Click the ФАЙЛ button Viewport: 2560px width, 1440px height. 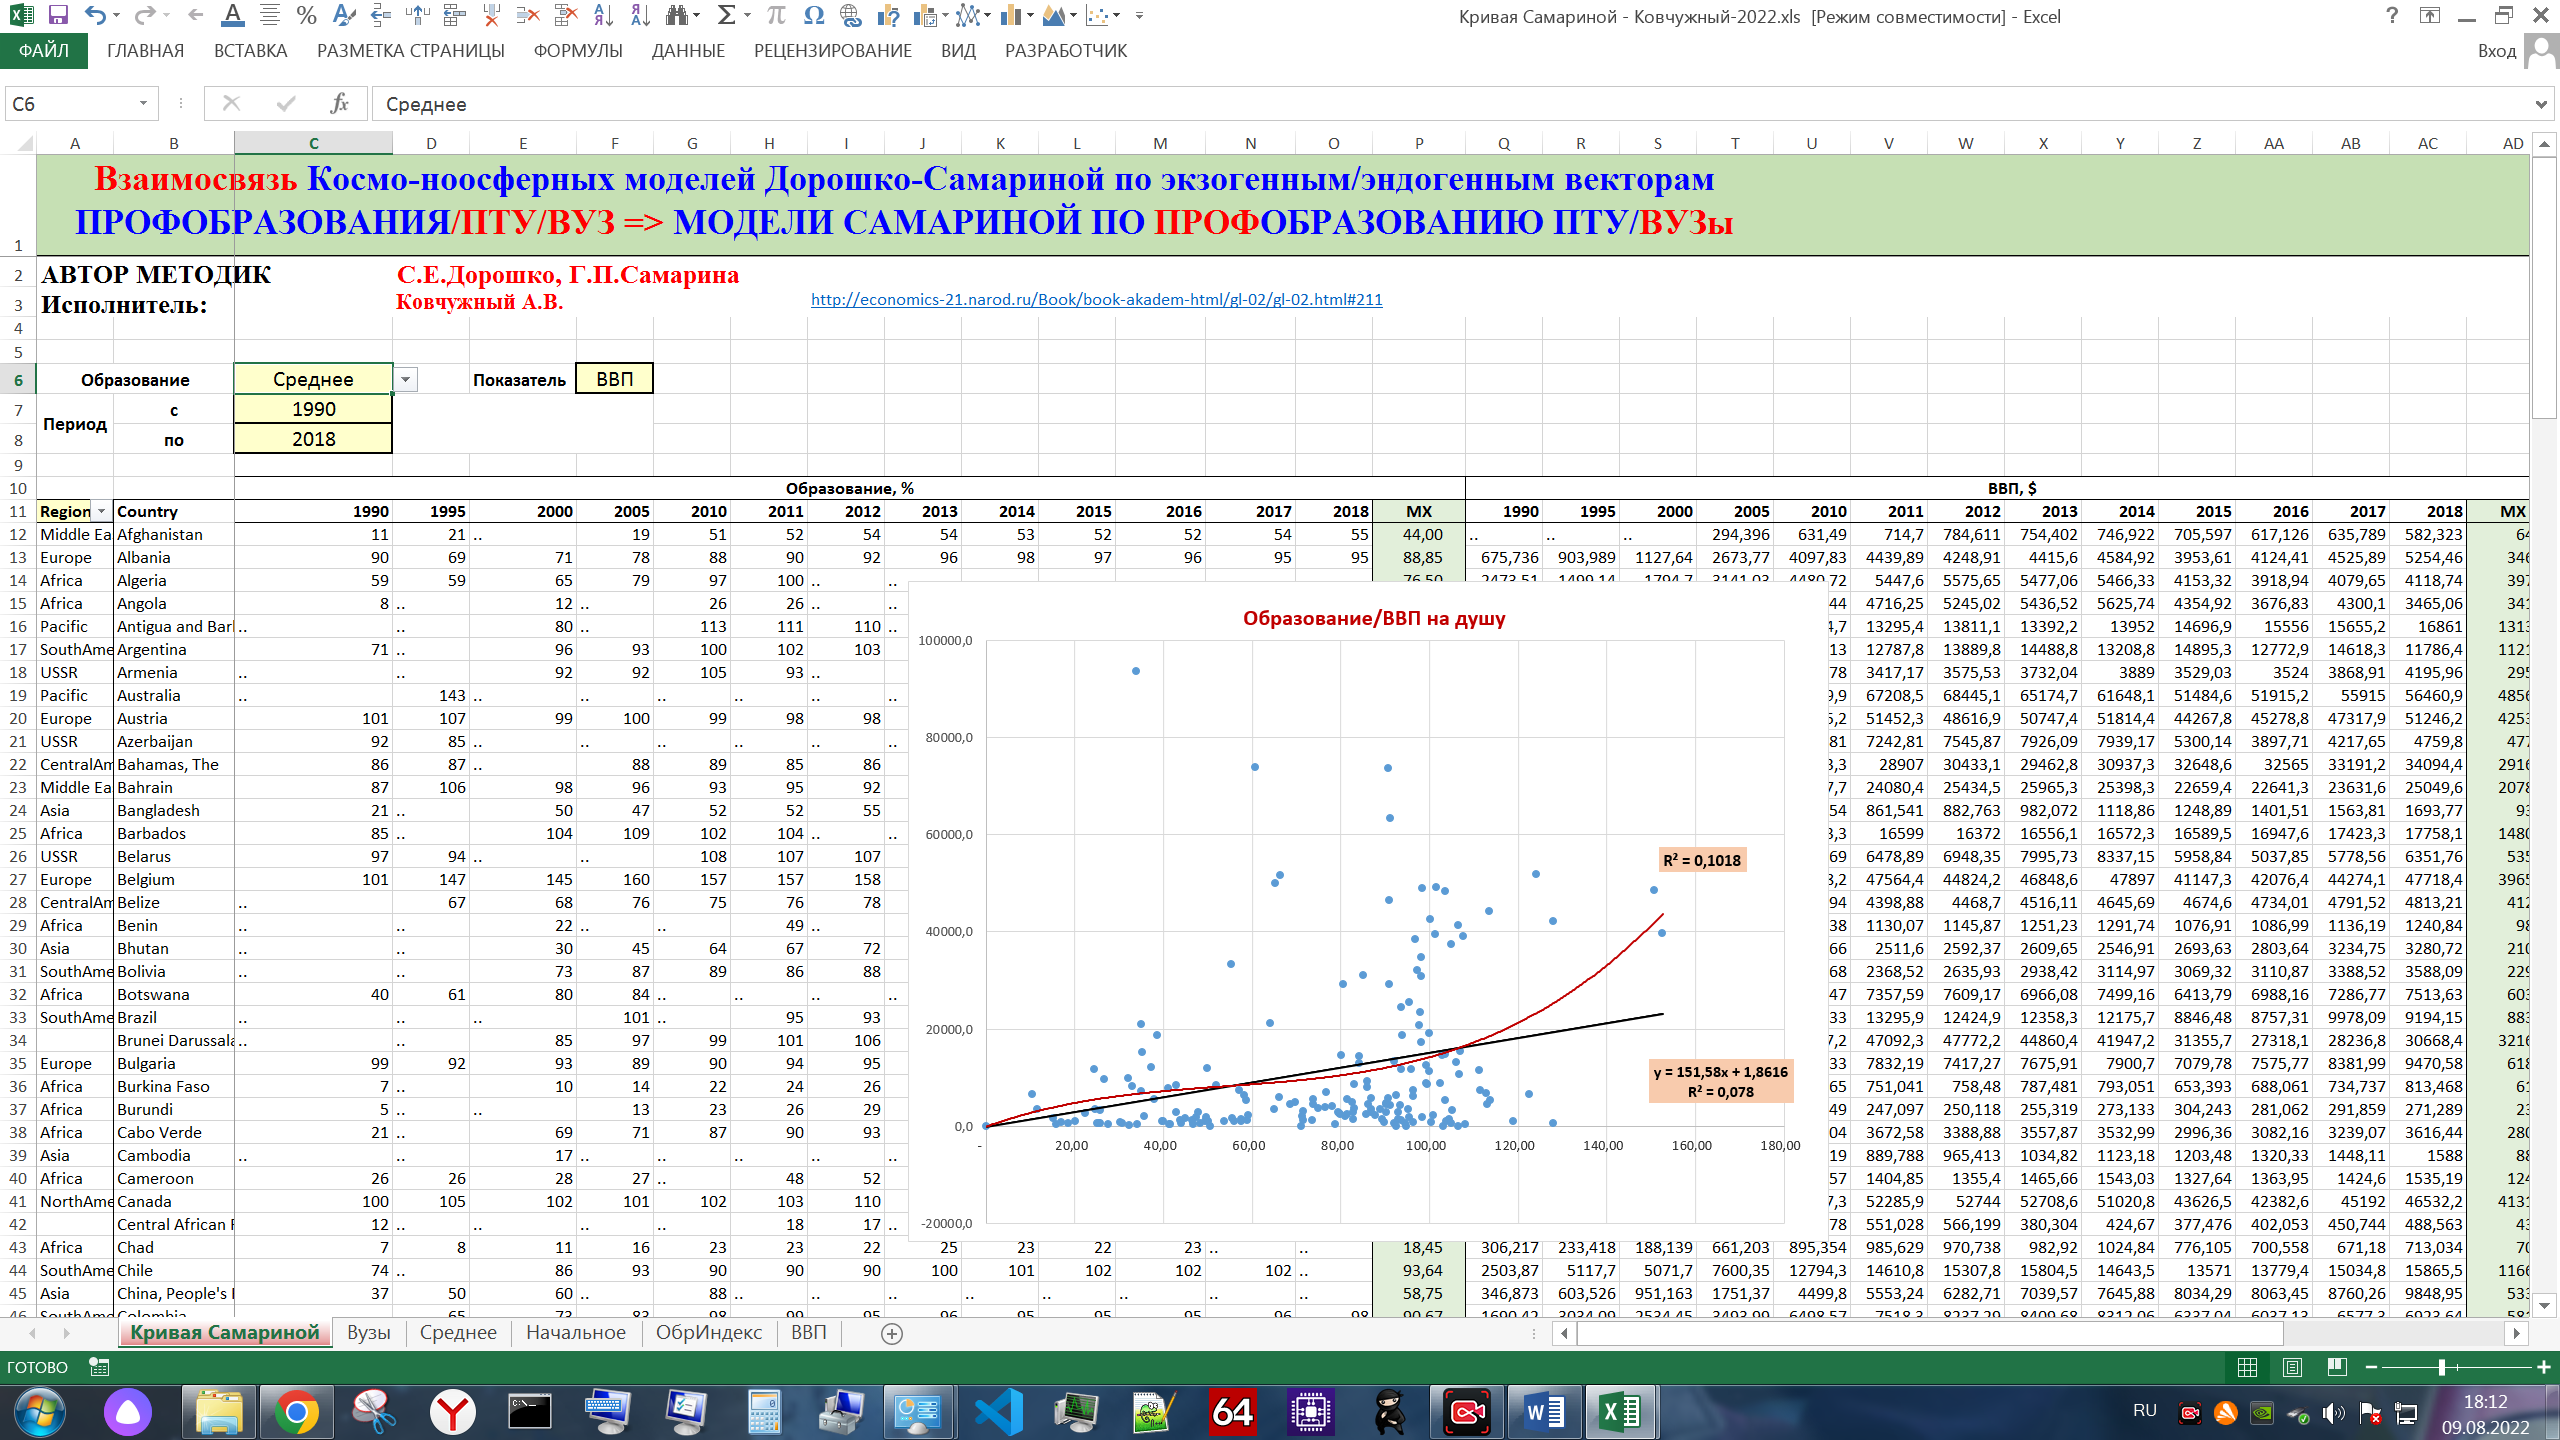(x=43, y=51)
